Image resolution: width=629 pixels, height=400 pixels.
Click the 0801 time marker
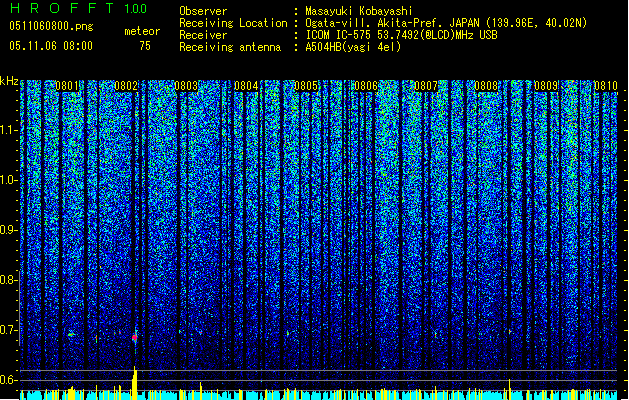[67, 86]
